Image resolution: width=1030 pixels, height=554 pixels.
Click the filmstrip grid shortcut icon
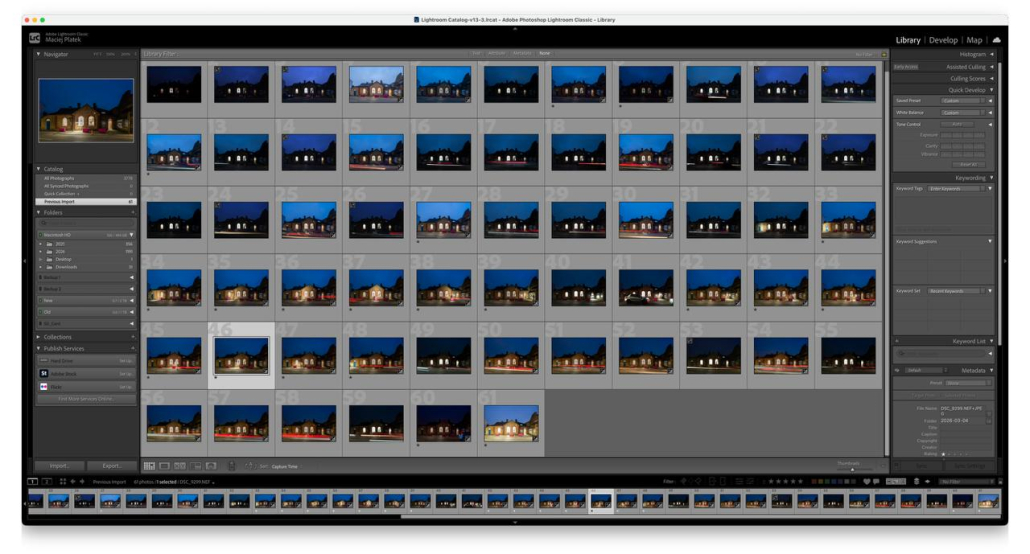[x=62, y=482]
